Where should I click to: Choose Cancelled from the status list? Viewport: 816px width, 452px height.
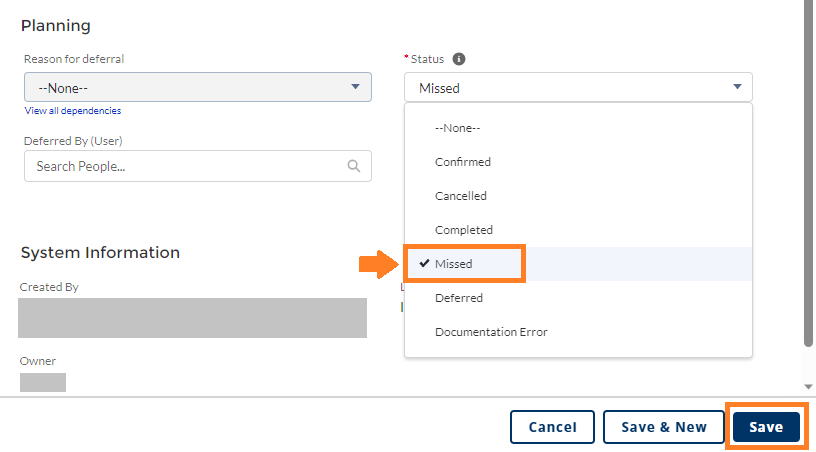coord(461,196)
